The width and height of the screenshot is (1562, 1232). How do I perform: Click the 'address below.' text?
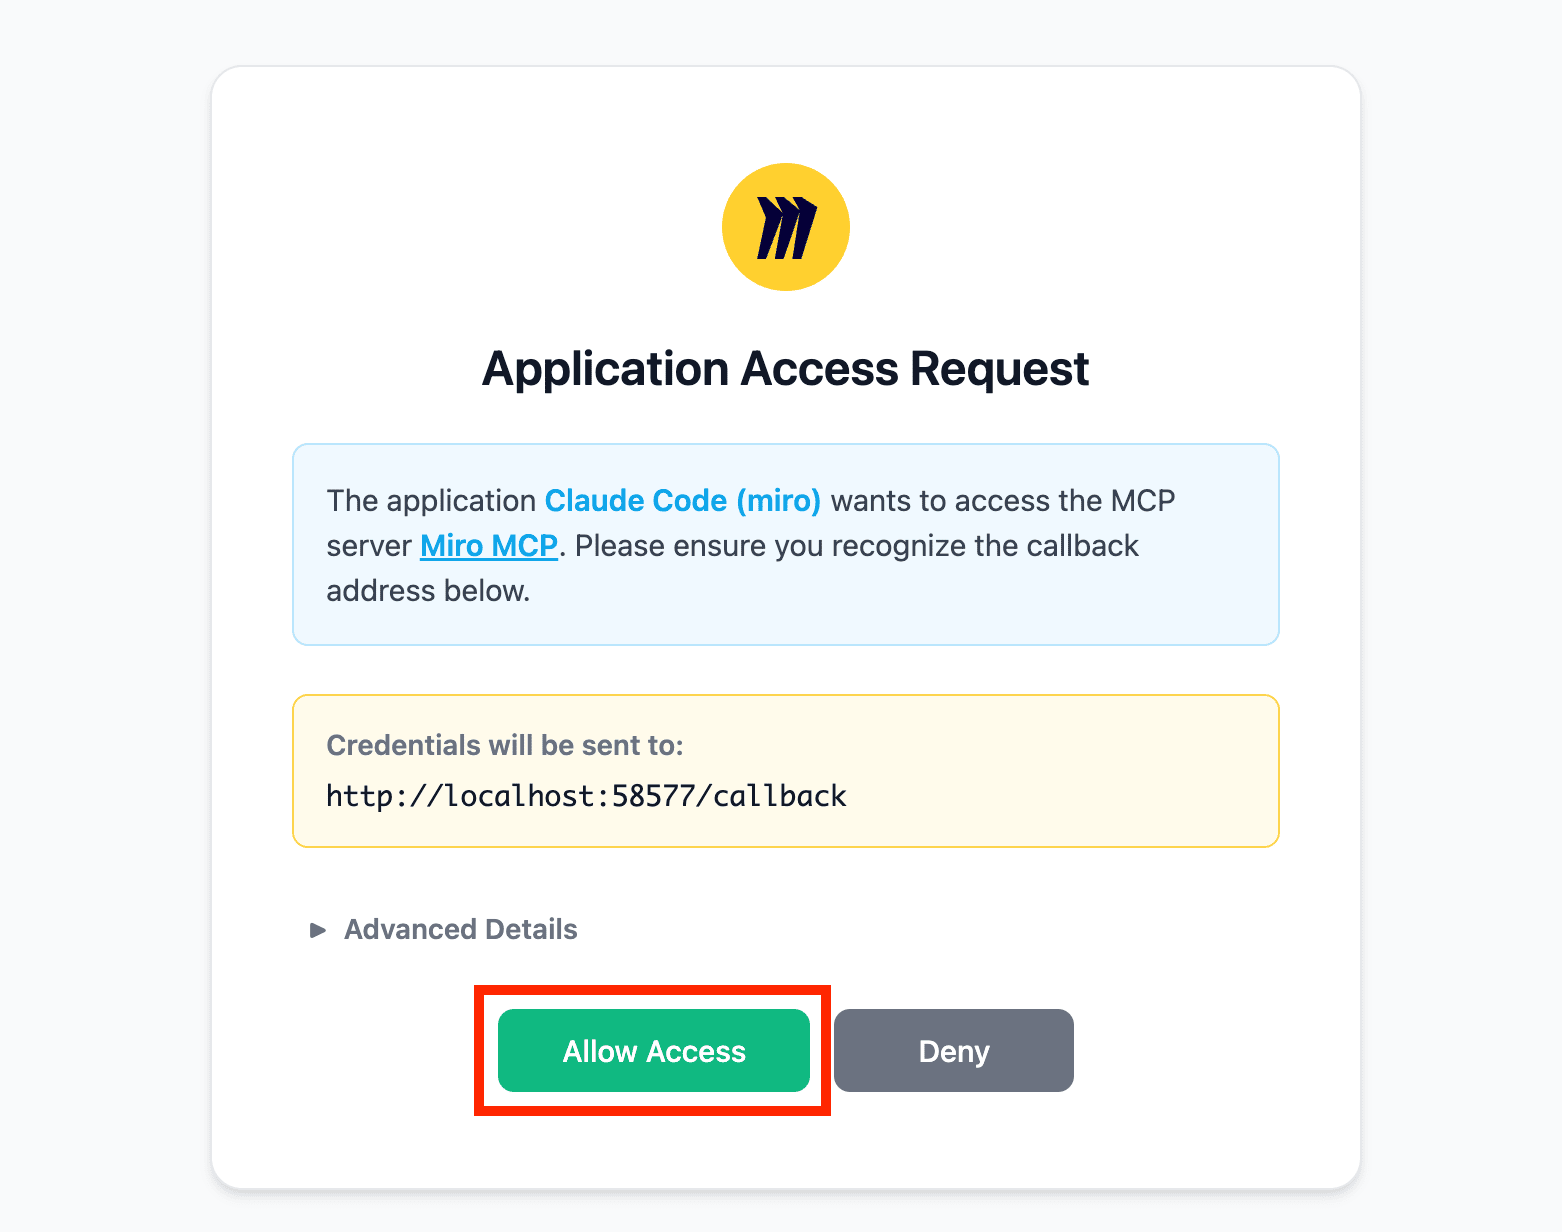428,591
